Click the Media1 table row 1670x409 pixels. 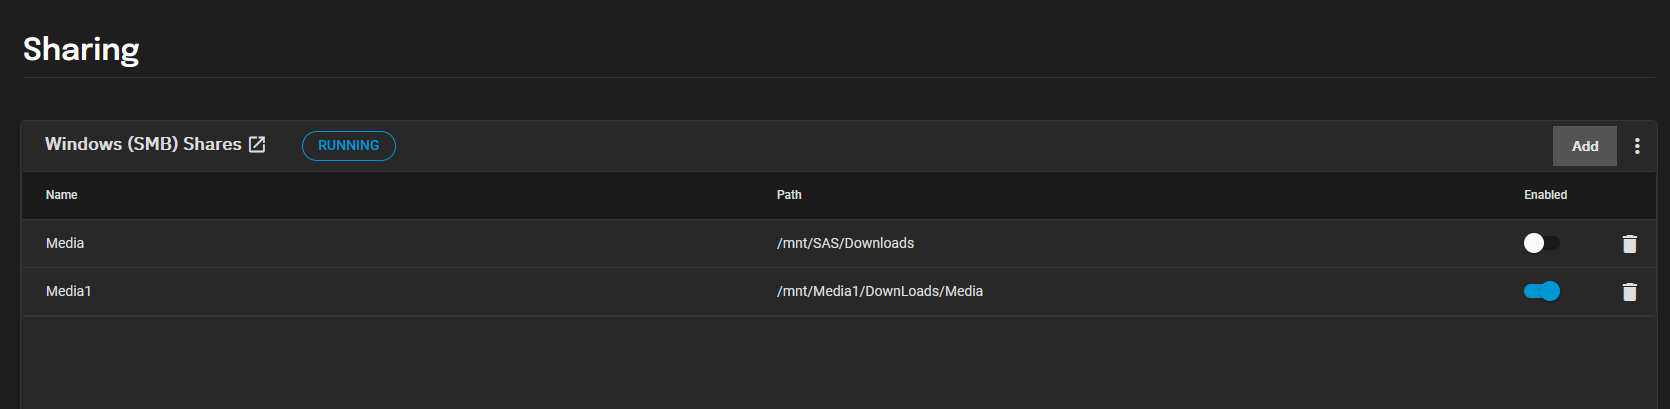839,292
